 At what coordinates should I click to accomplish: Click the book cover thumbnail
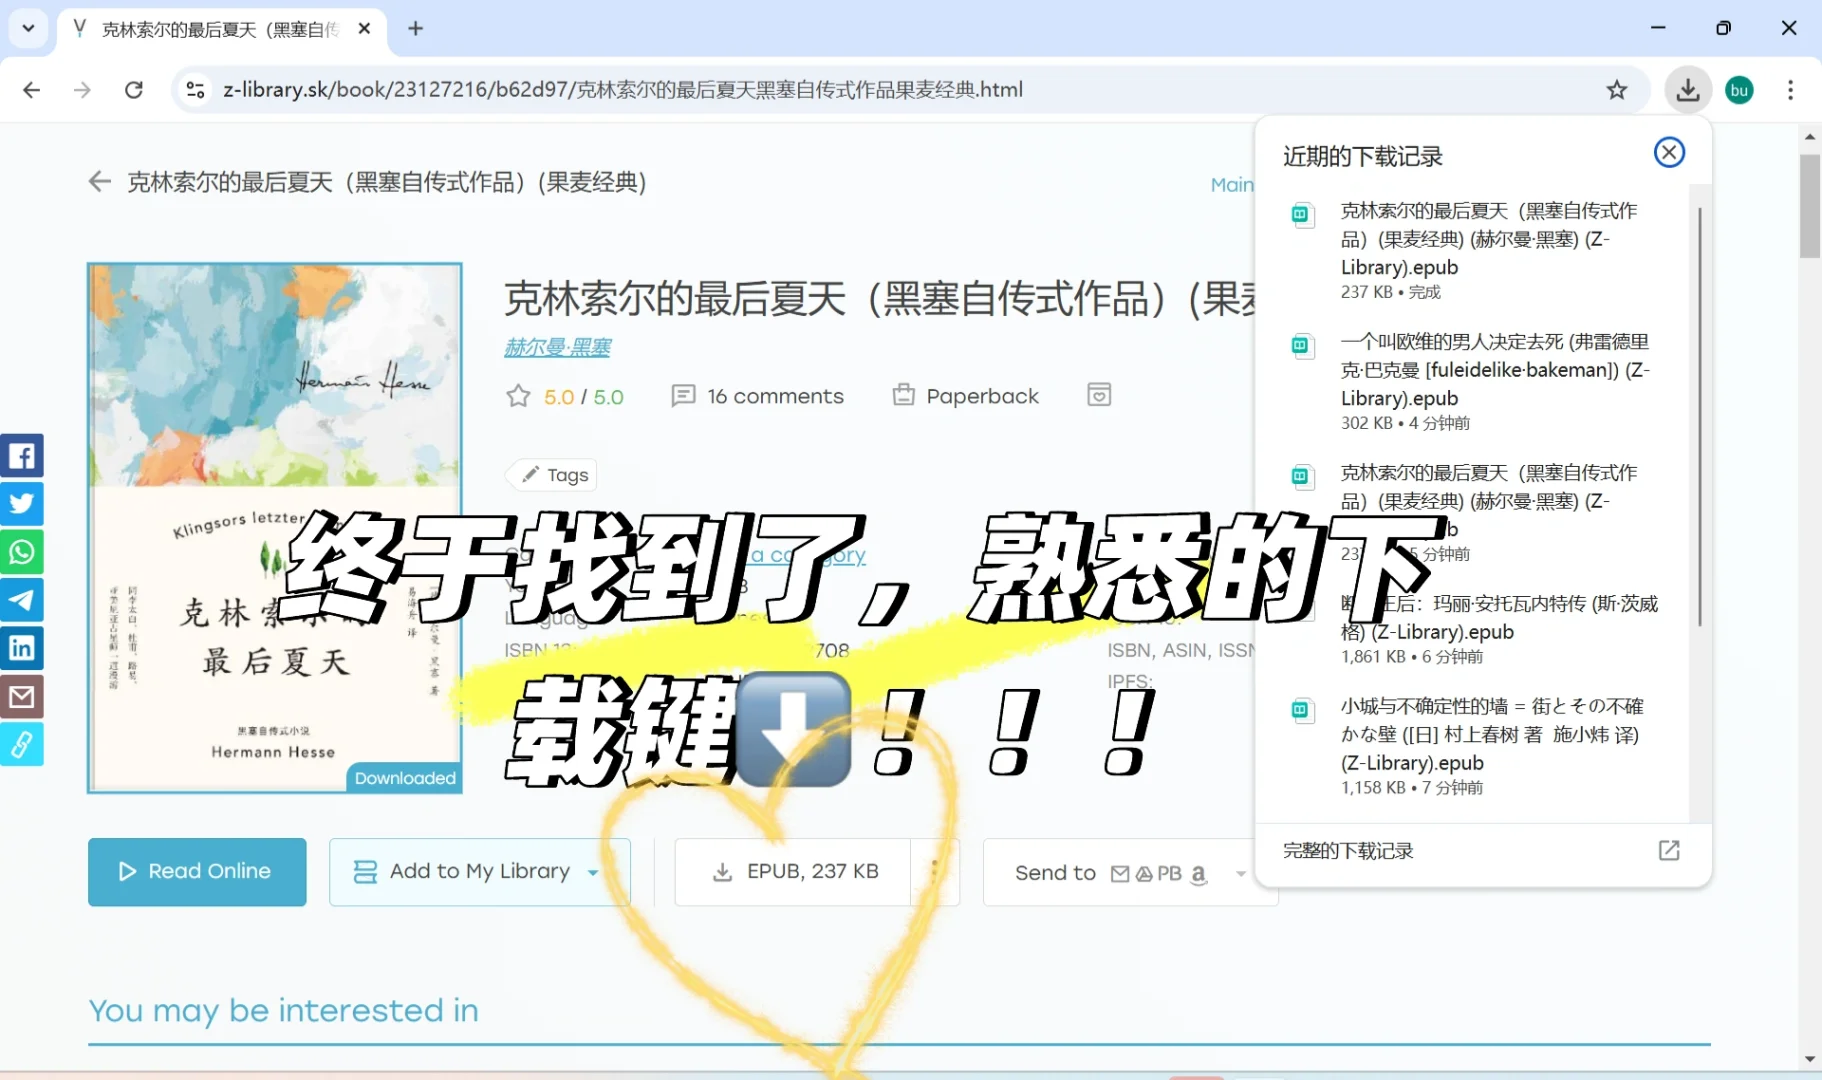tap(275, 528)
